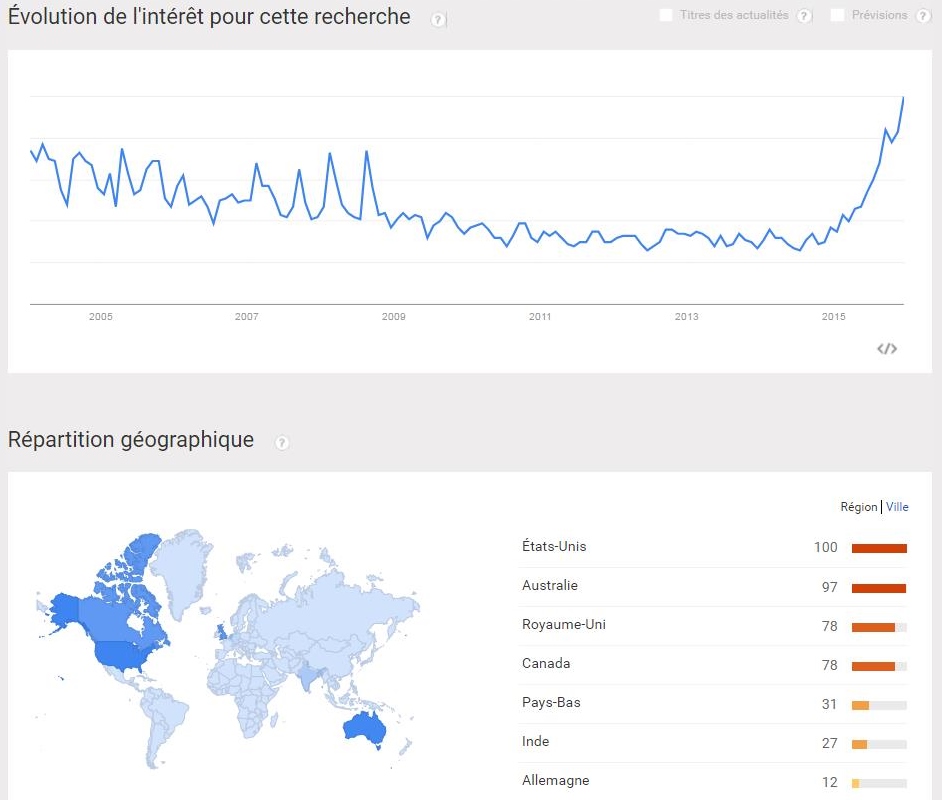This screenshot has height=800, width=942.
Task: Select the Région view
Action: click(858, 507)
